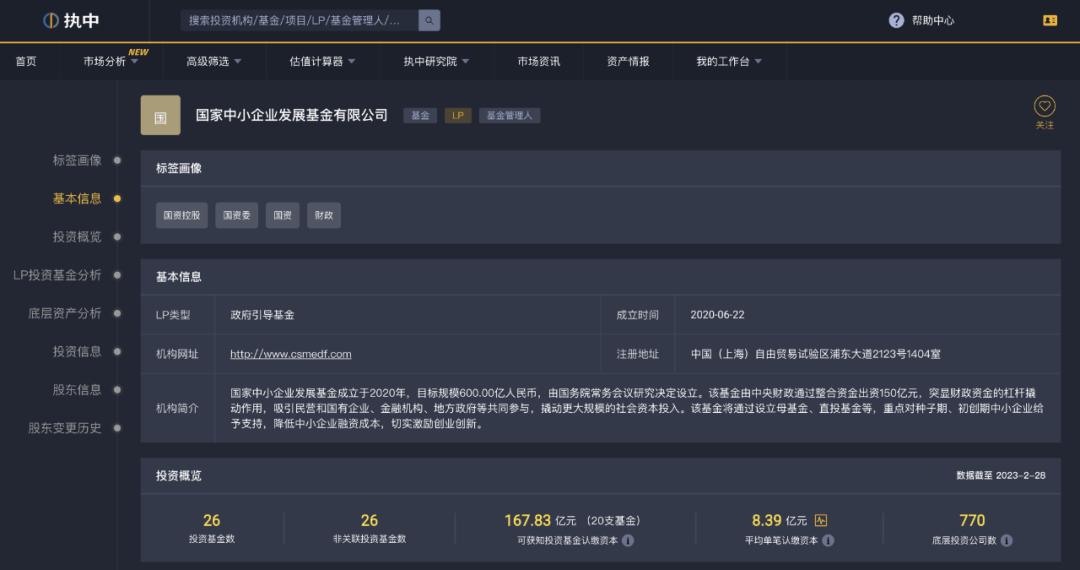Jump to 股东变更历史 in the sidebar
Viewport: 1080px width, 570px height.
pyautogui.click(x=65, y=428)
